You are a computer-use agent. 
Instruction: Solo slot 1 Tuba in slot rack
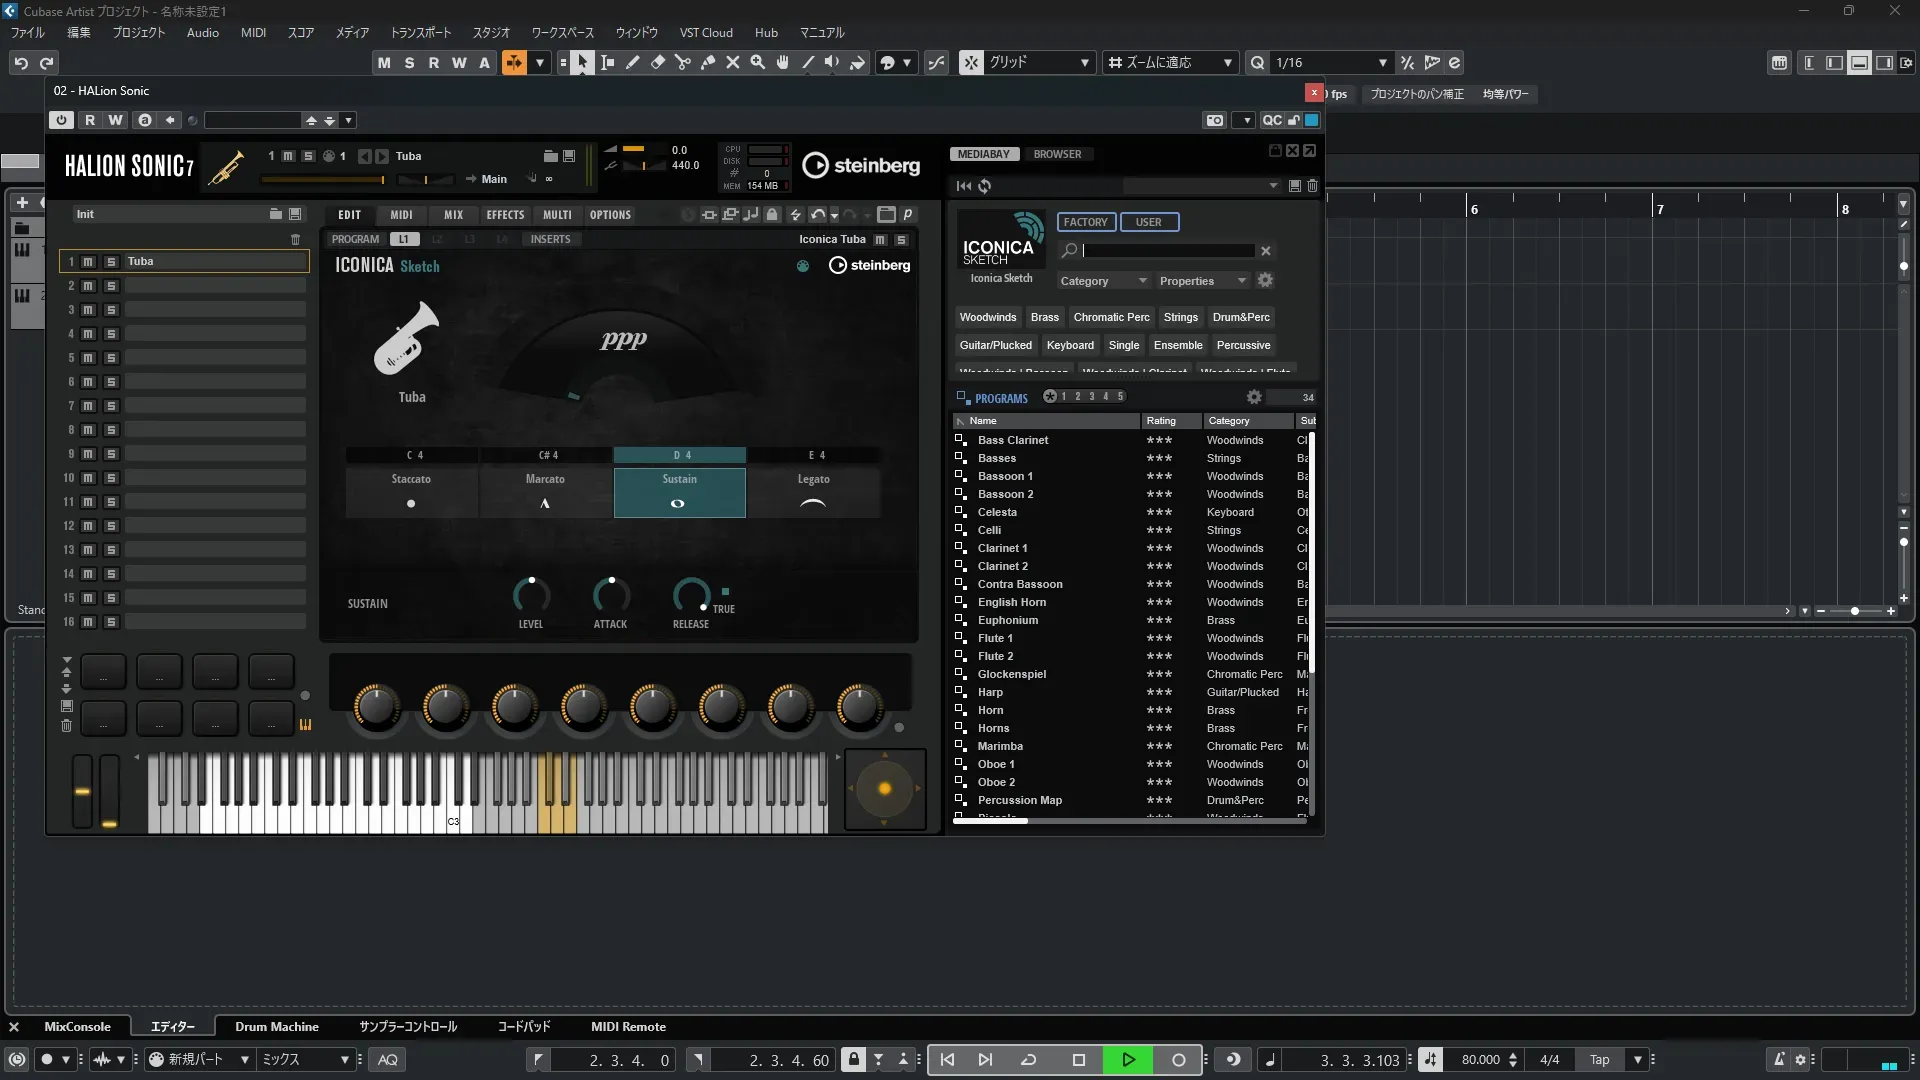111,262
